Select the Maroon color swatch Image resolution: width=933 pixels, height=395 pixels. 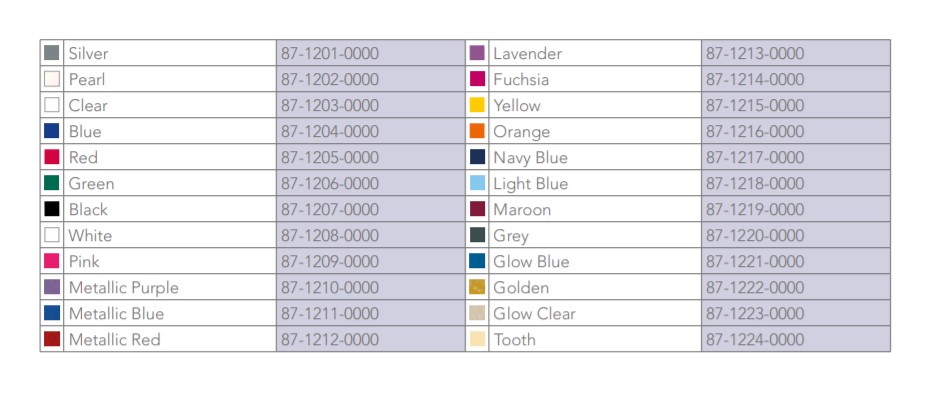click(477, 209)
